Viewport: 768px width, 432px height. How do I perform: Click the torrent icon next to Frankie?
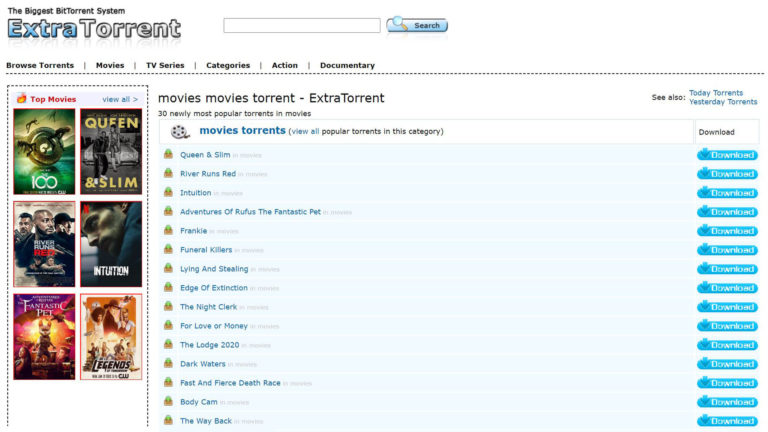[x=169, y=231]
